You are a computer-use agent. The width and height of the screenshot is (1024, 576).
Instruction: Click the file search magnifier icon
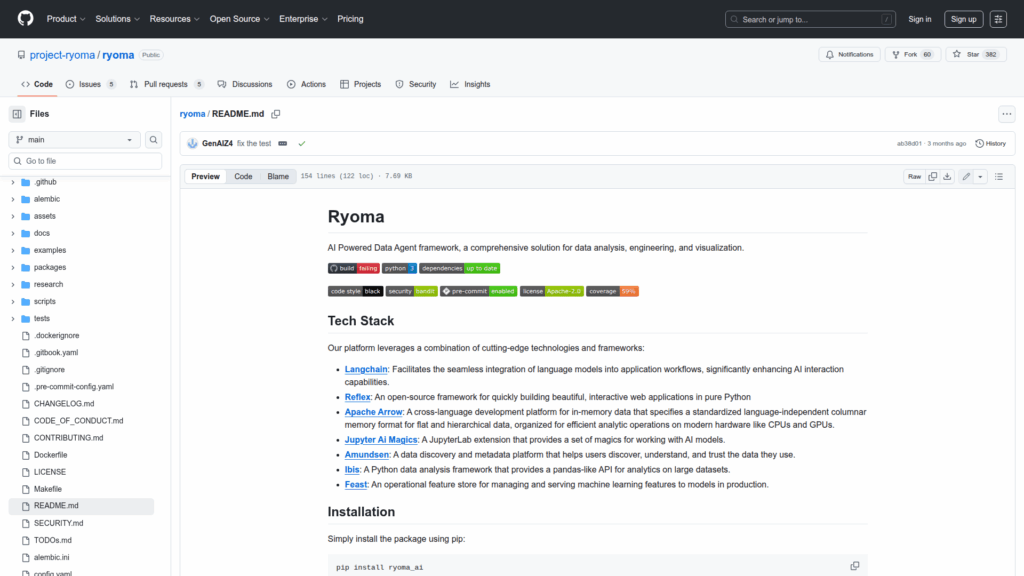[x=154, y=140]
